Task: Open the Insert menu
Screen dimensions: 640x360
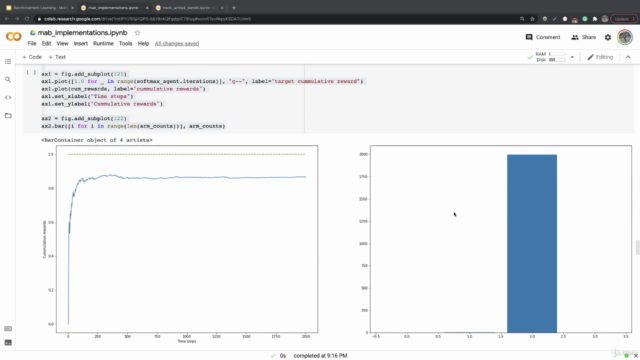Action: coord(80,44)
